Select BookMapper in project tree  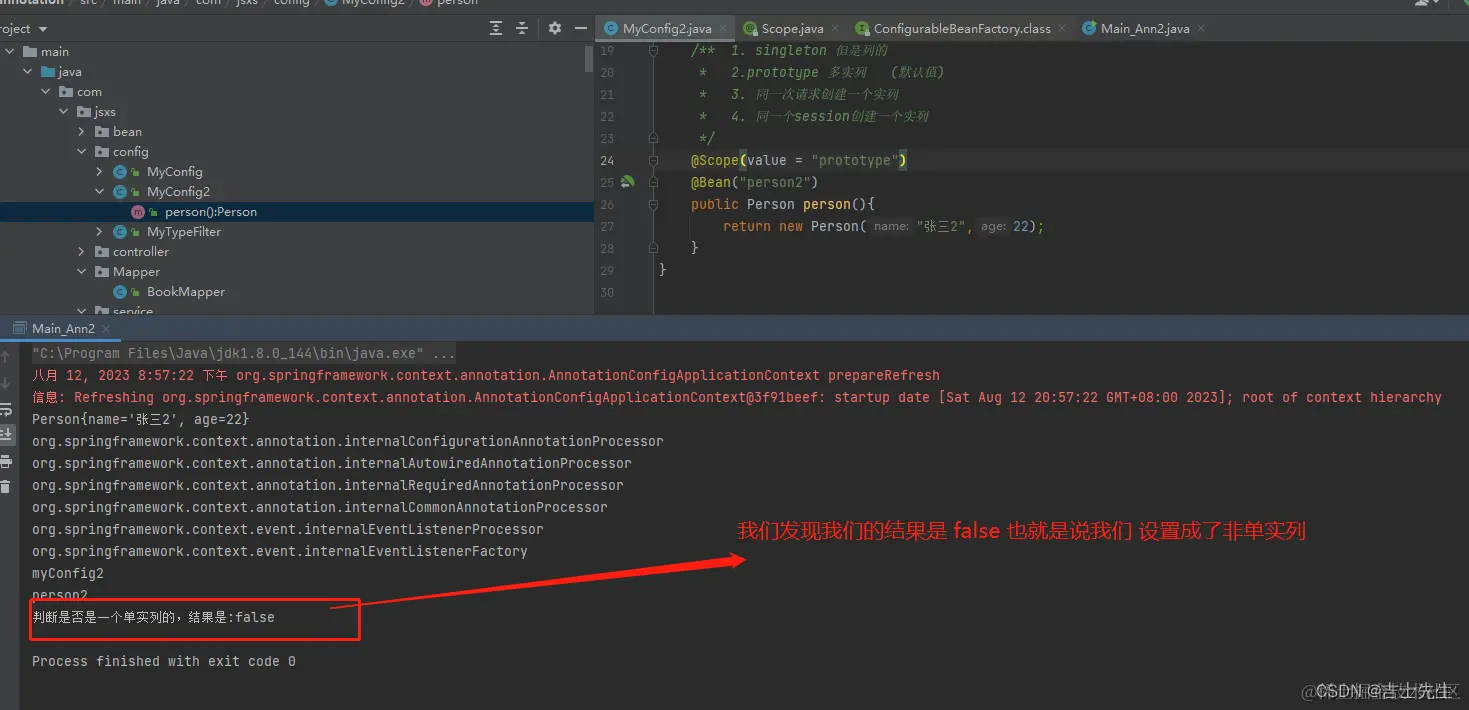tap(186, 292)
